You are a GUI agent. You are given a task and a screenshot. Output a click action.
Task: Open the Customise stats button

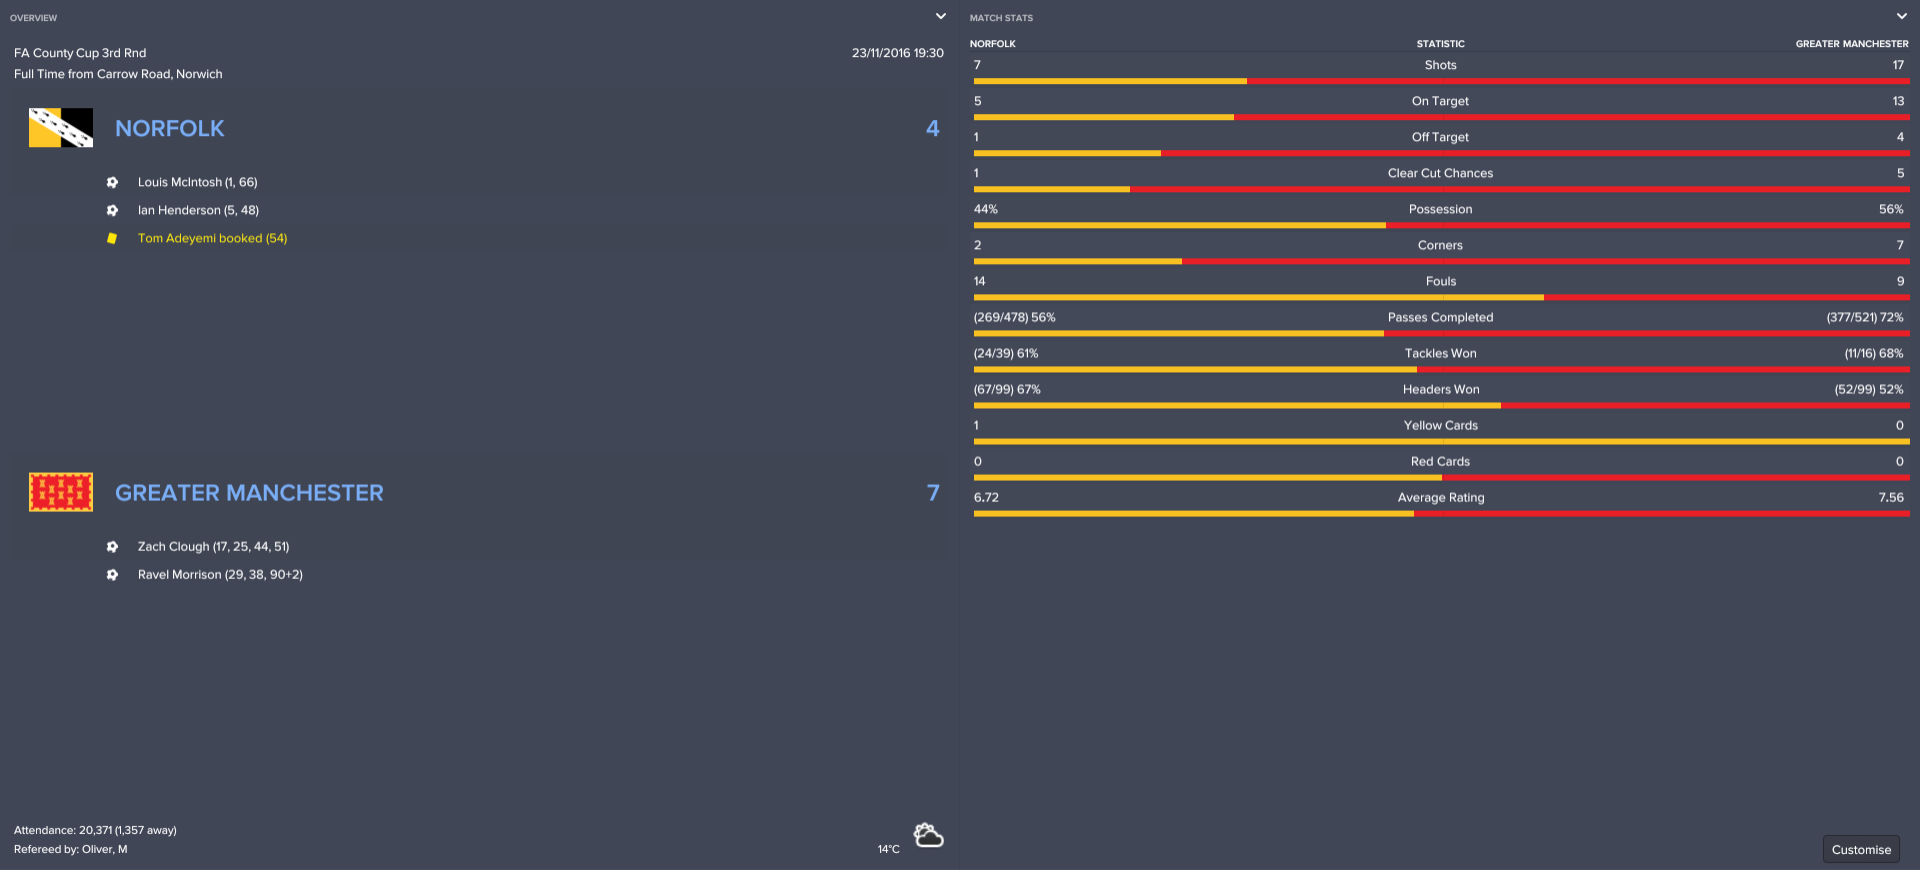point(1861,849)
